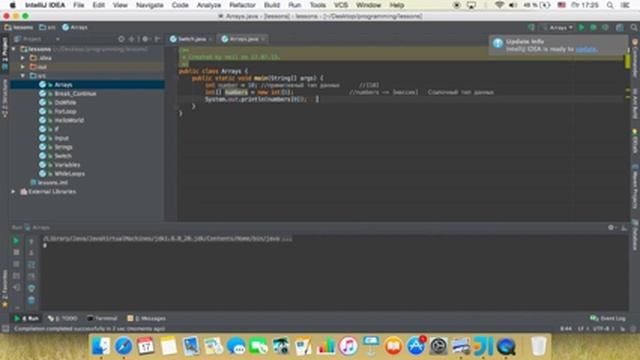Screen dimensions: 640x360
Task: Open the Run panel settings gear
Action: click(x=611, y=228)
